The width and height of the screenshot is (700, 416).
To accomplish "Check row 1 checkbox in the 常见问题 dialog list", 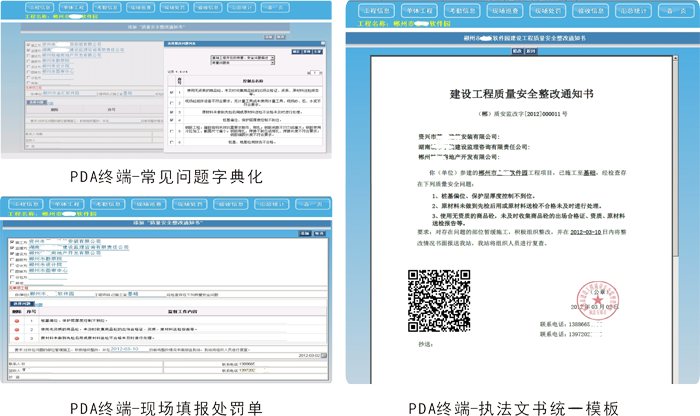I will (173, 91).
